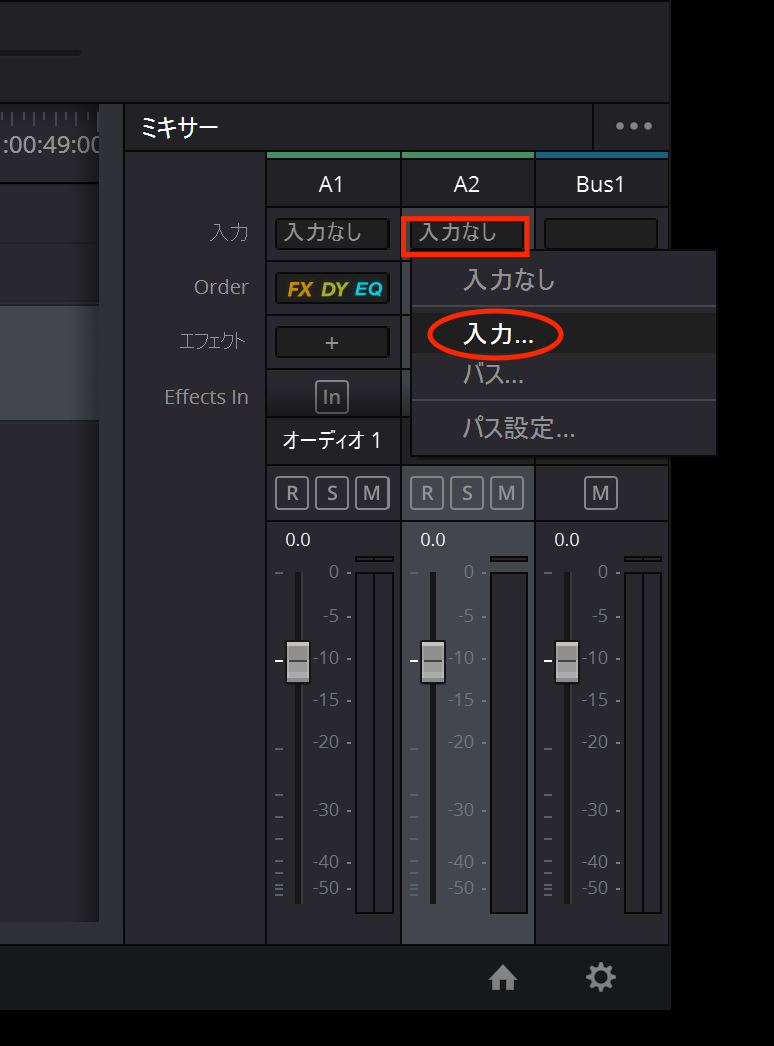
Task: Click the A2 fader handle
Action: click(433, 661)
